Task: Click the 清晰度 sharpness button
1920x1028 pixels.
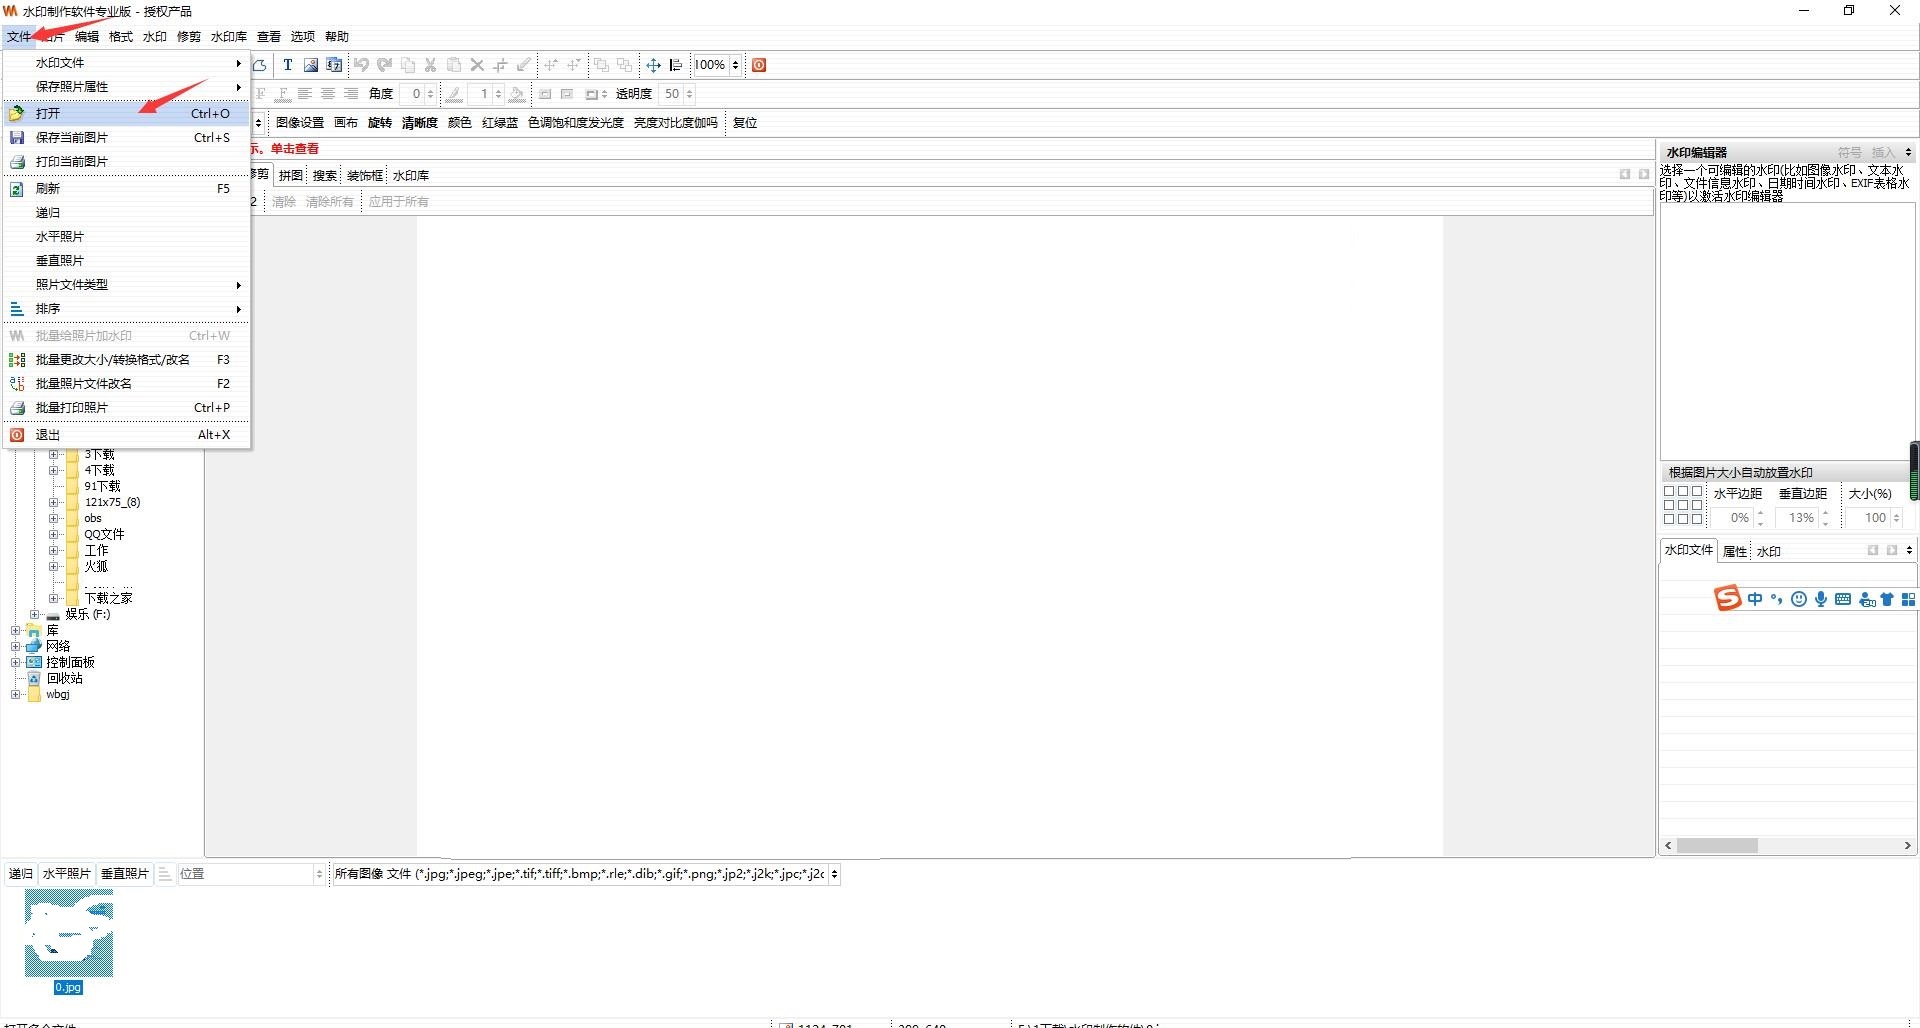Action: coord(420,123)
